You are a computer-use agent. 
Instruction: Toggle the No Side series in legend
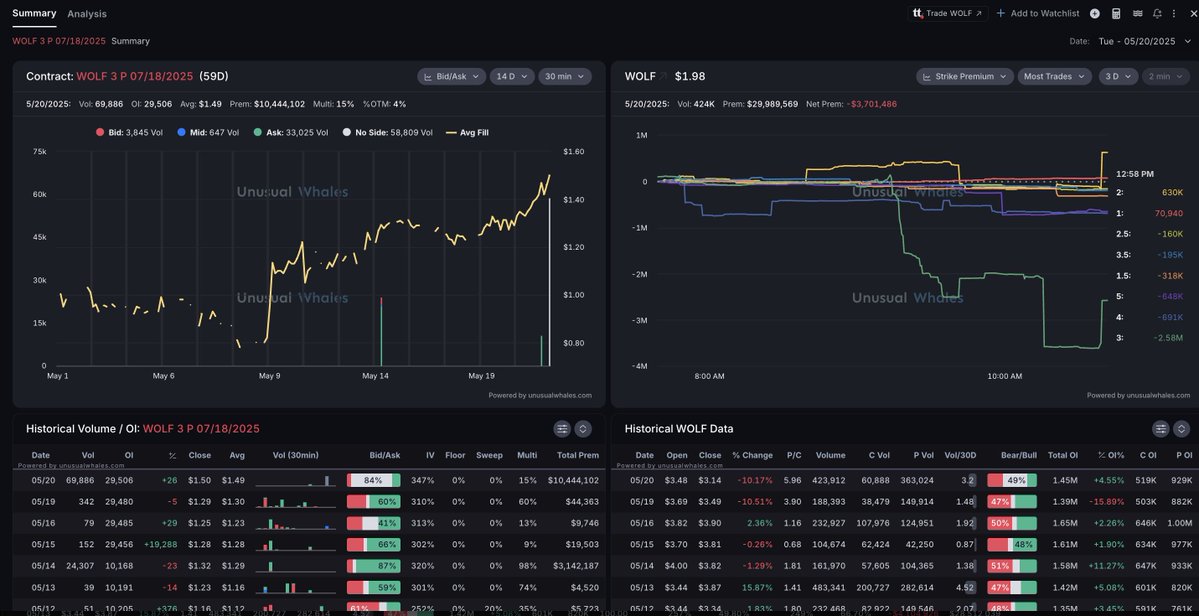coord(387,132)
